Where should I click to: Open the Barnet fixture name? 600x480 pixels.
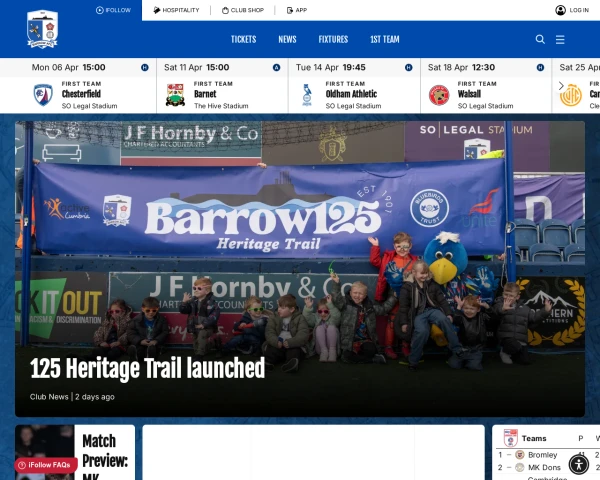tap(205, 94)
